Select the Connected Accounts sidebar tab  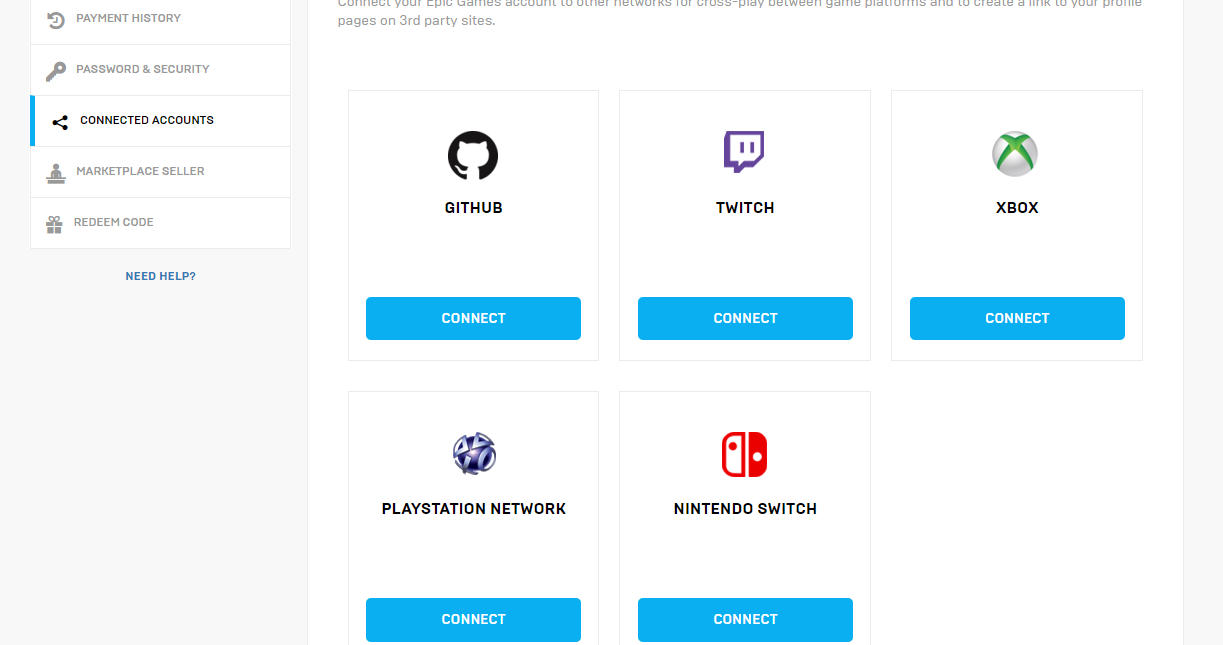147,120
